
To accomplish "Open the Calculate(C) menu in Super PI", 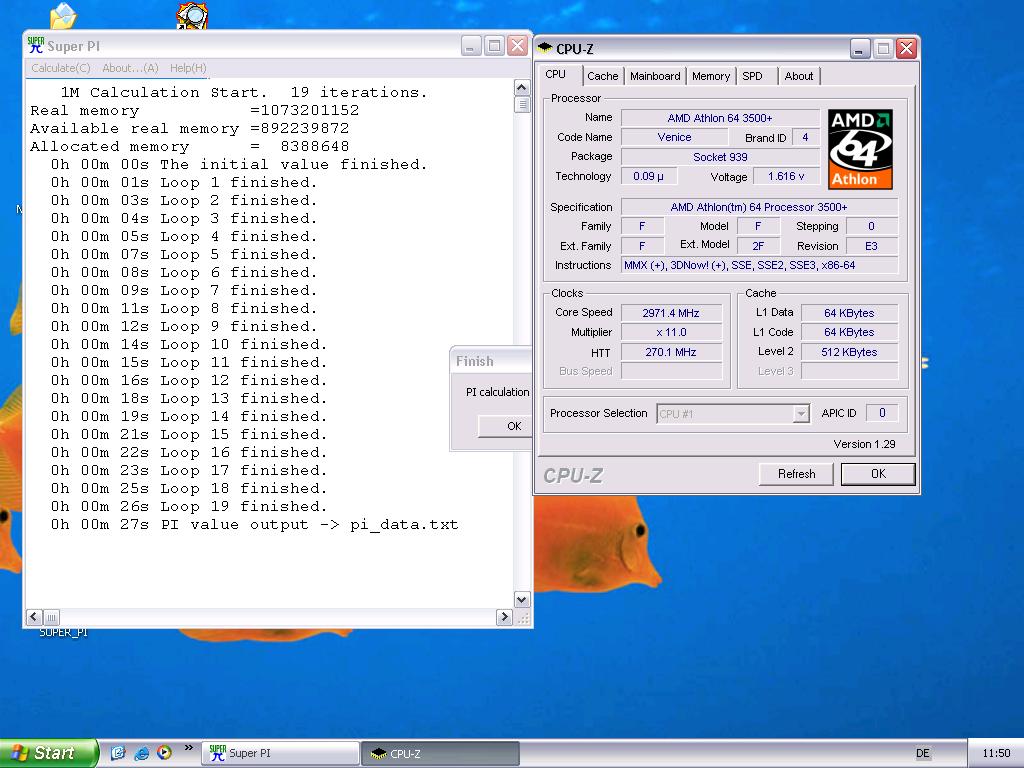I will coord(61,68).
